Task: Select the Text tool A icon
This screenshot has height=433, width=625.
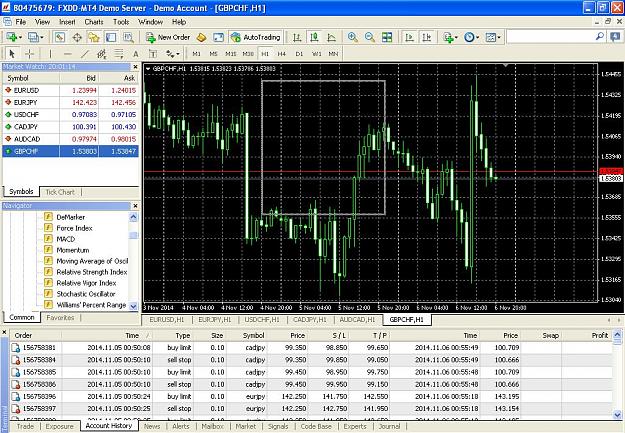Action: coord(136,53)
